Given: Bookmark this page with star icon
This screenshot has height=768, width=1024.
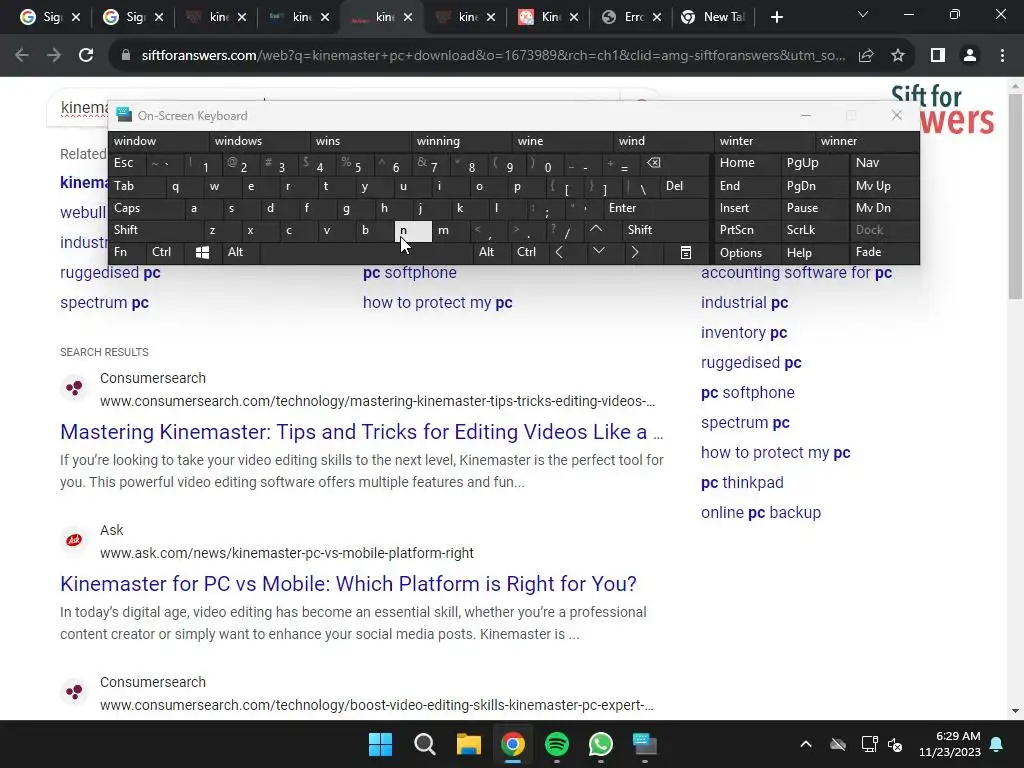Looking at the screenshot, I should click(898, 56).
